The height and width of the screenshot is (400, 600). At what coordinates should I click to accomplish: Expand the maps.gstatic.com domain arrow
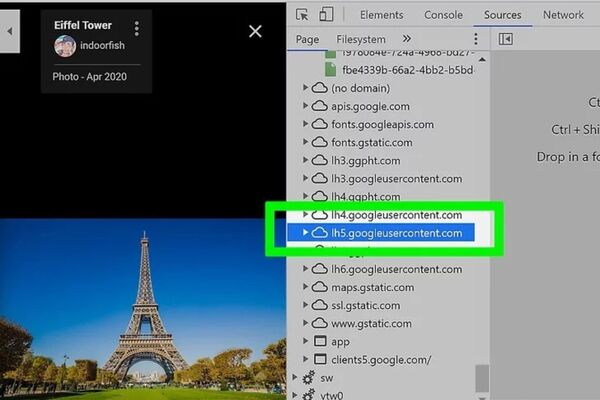coord(306,287)
